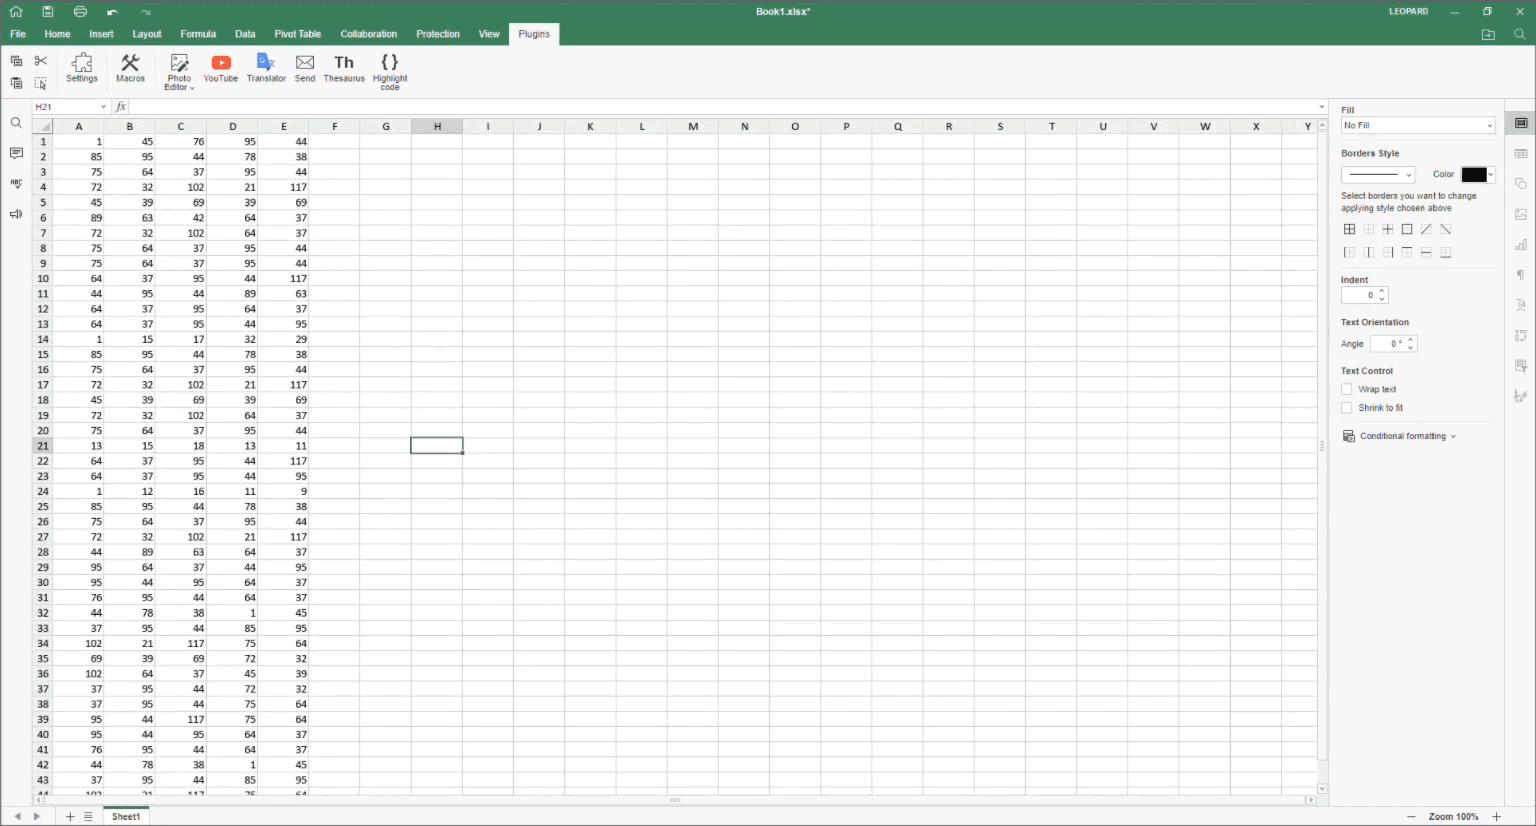Viewport: 1536px width, 826px height.
Task: Start the Translator plugin
Action: click(x=266, y=70)
